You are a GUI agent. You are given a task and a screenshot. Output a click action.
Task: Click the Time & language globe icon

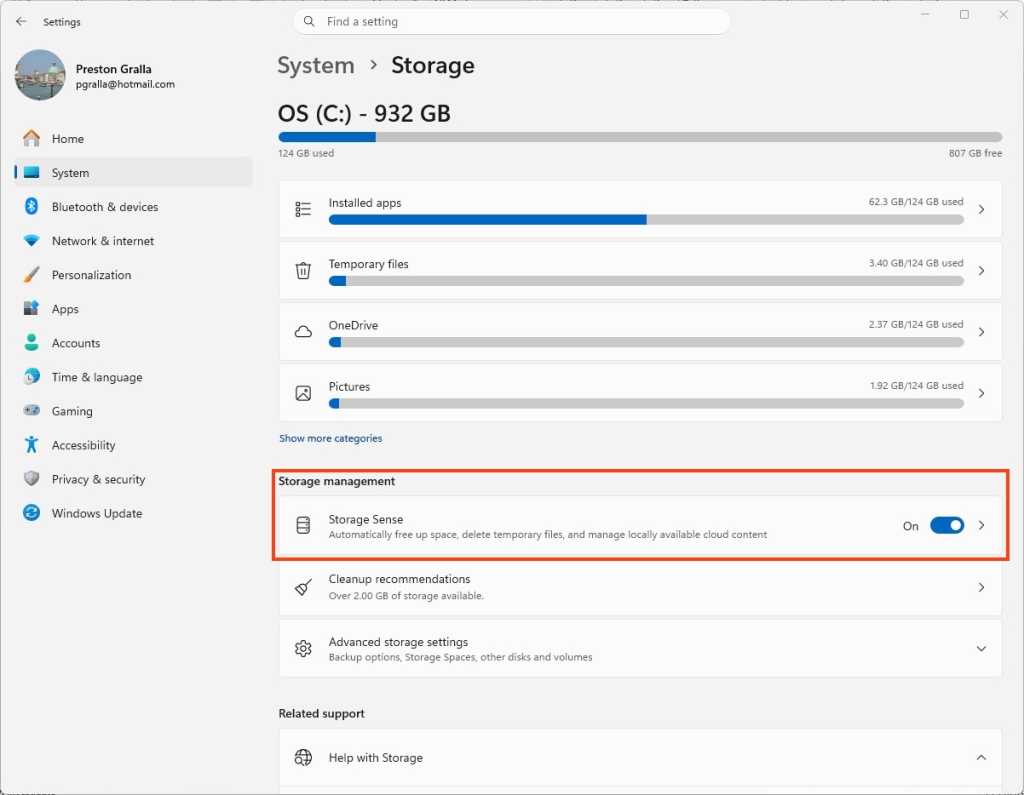click(x=31, y=376)
